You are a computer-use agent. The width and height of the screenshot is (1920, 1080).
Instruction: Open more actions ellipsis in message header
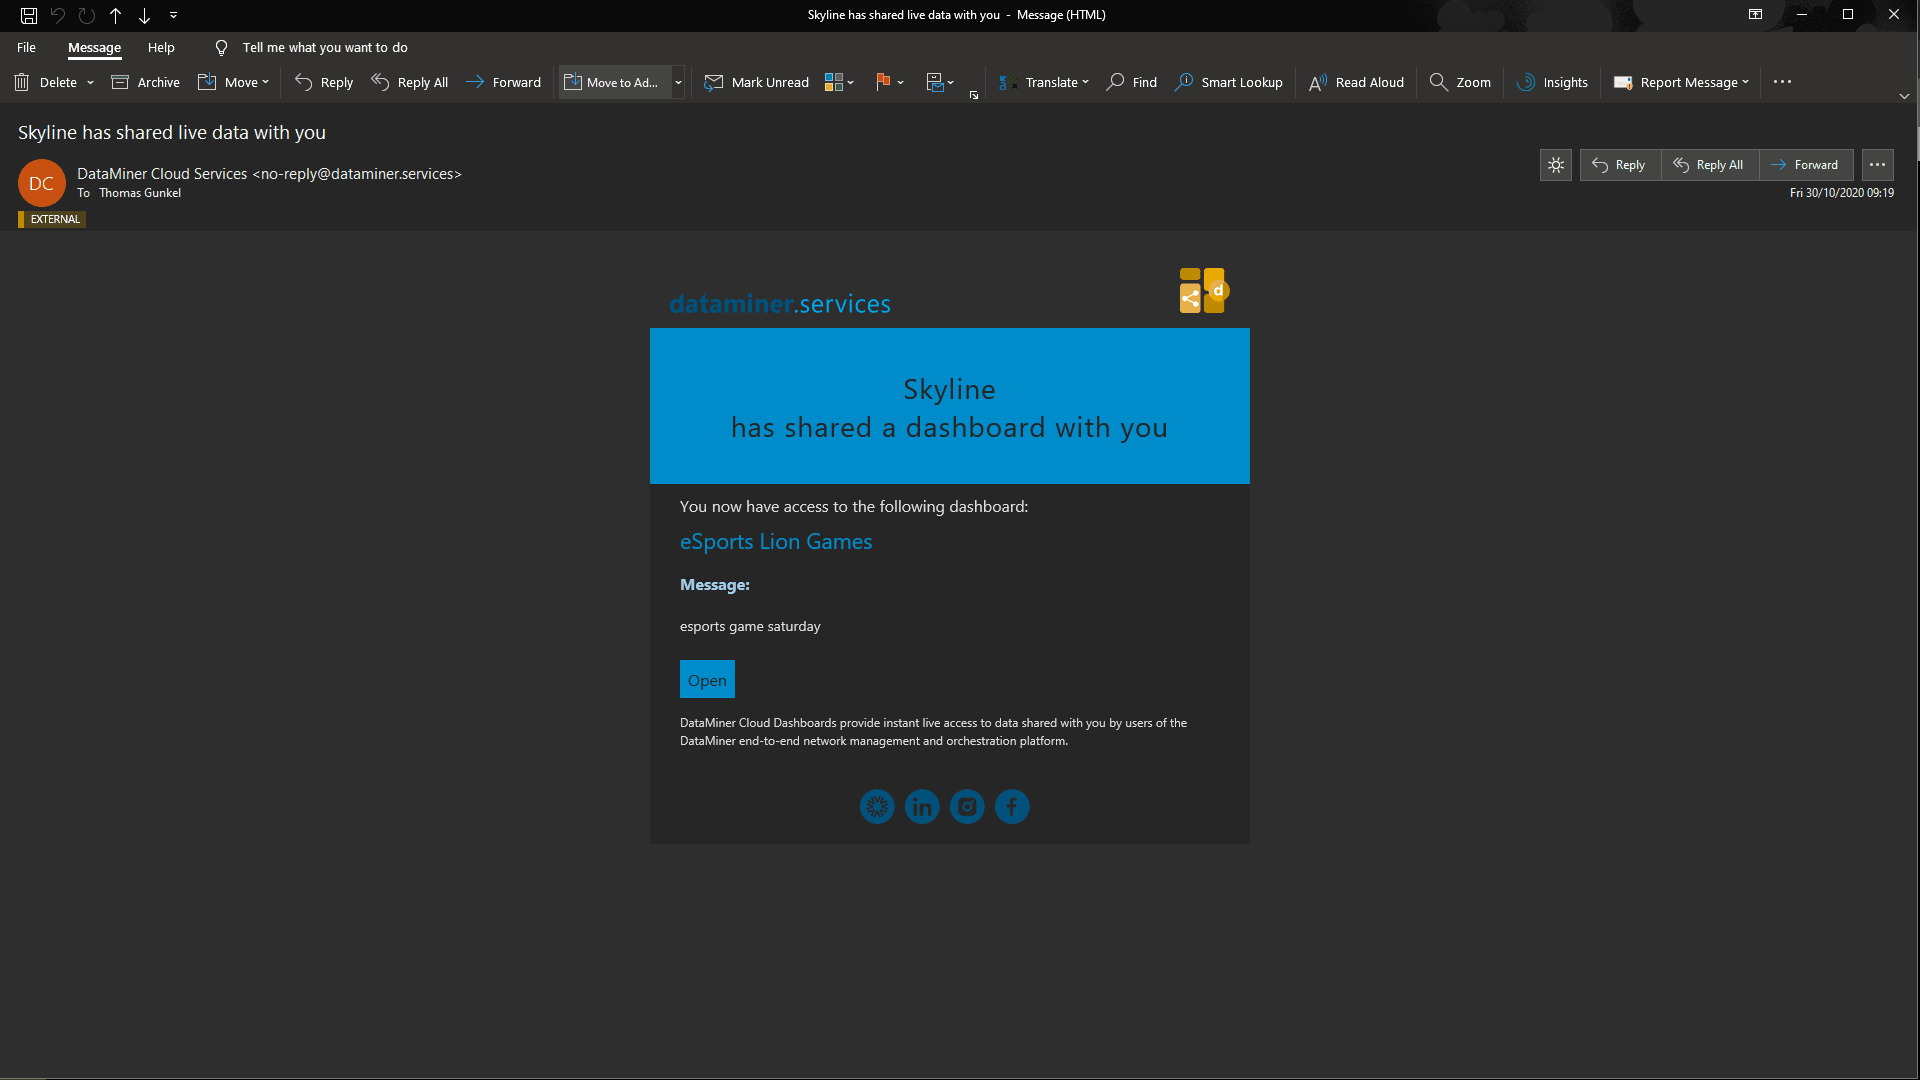coord(1877,165)
